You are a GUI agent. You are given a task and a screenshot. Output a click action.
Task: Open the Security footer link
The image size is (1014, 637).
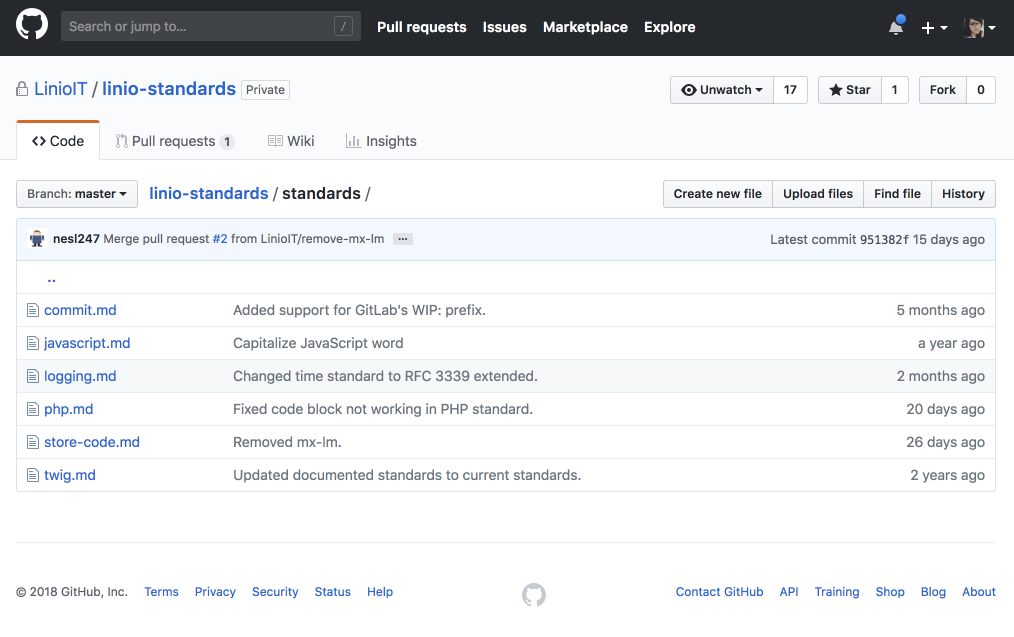[x=275, y=592]
